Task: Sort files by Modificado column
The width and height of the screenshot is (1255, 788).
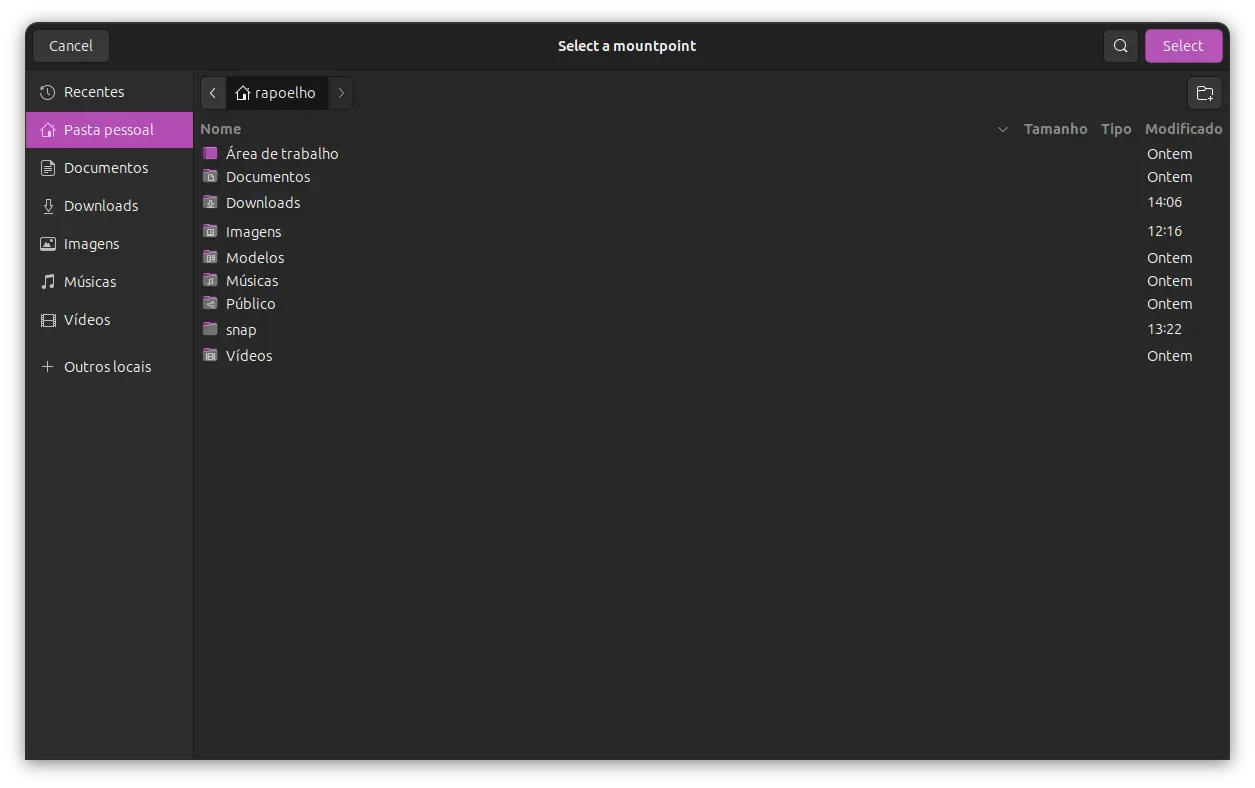Action: 1183,129
